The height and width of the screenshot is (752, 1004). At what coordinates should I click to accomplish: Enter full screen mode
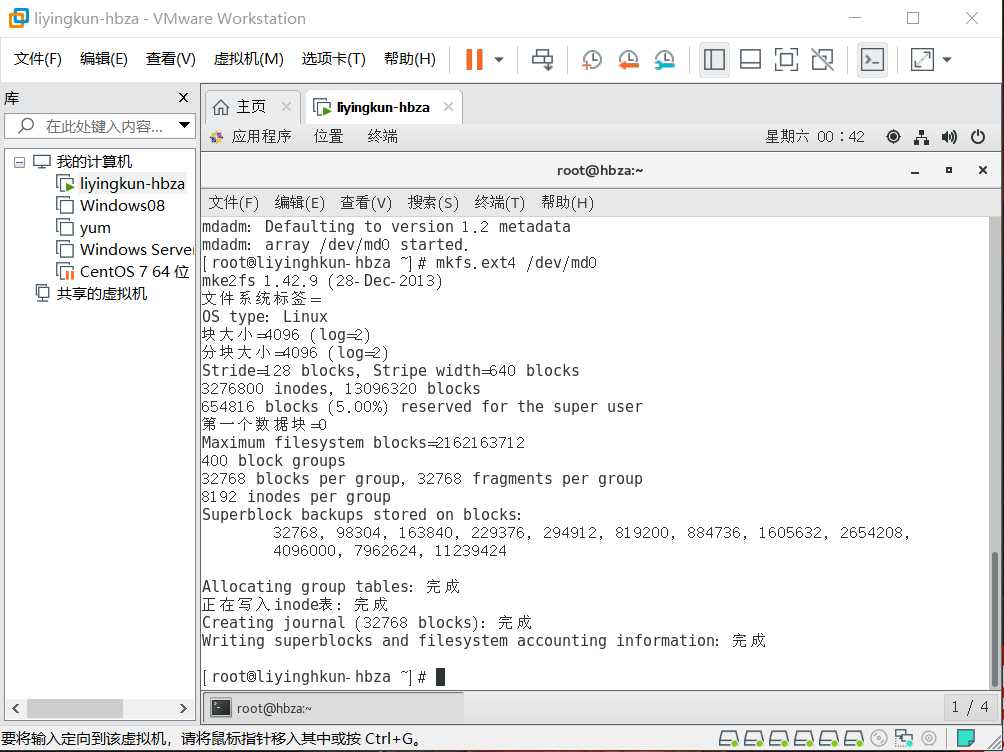(786, 60)
